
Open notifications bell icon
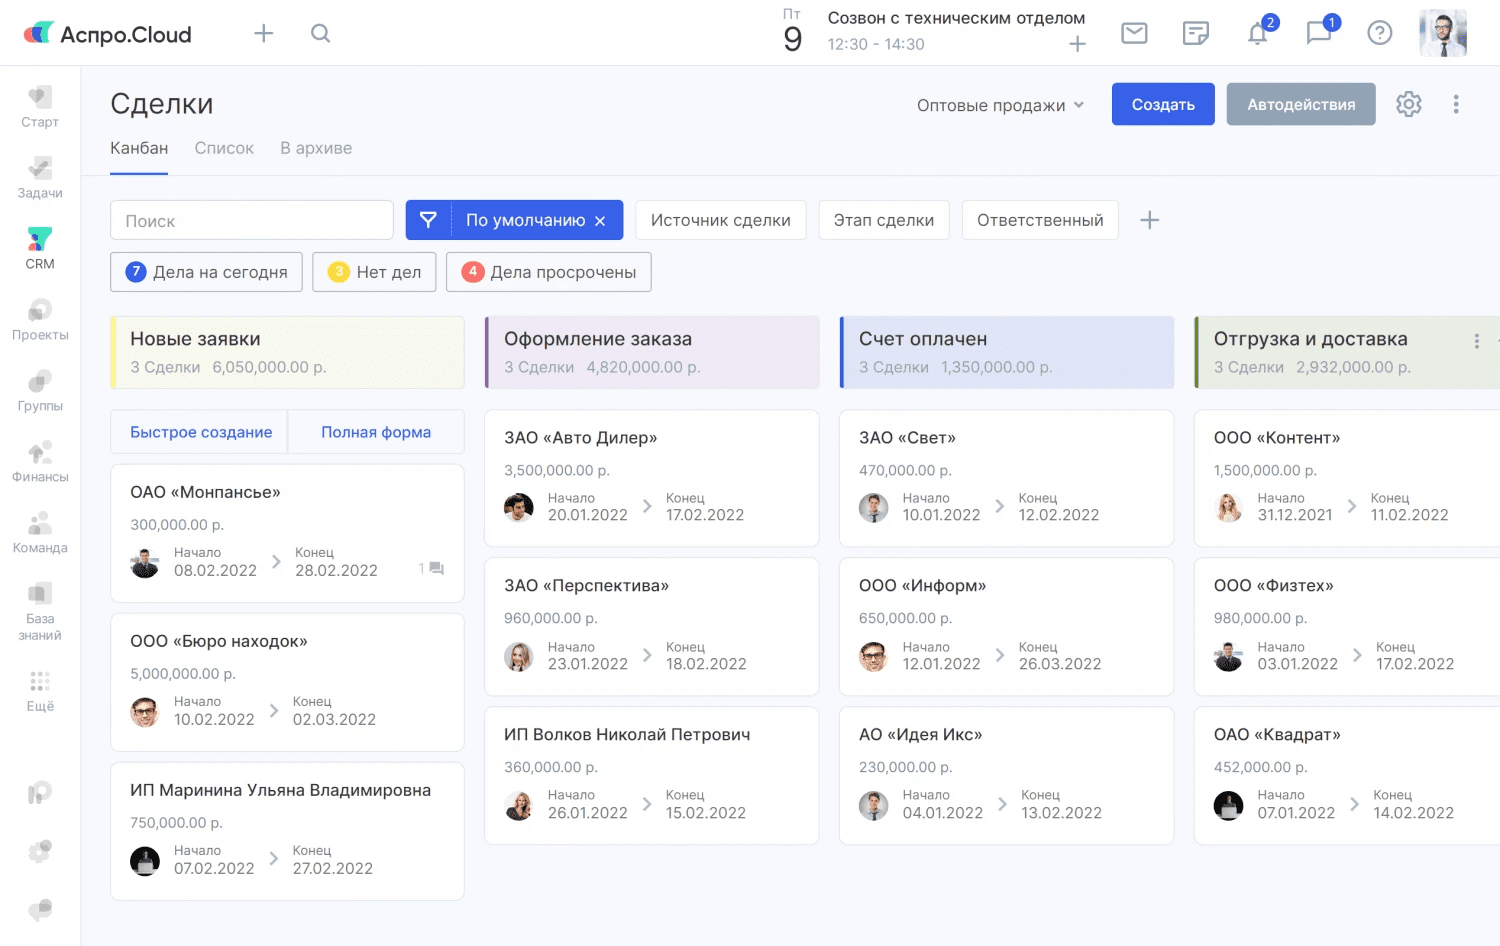point(1258,33)
